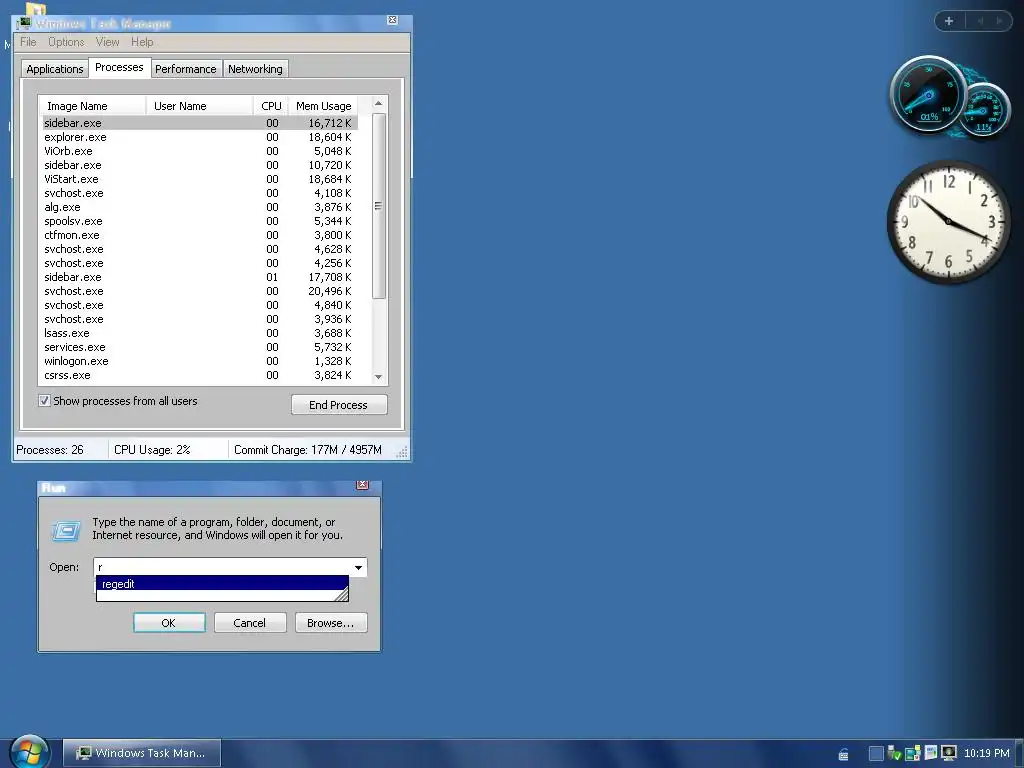Click the Windows Start orb

click(30, 752)
